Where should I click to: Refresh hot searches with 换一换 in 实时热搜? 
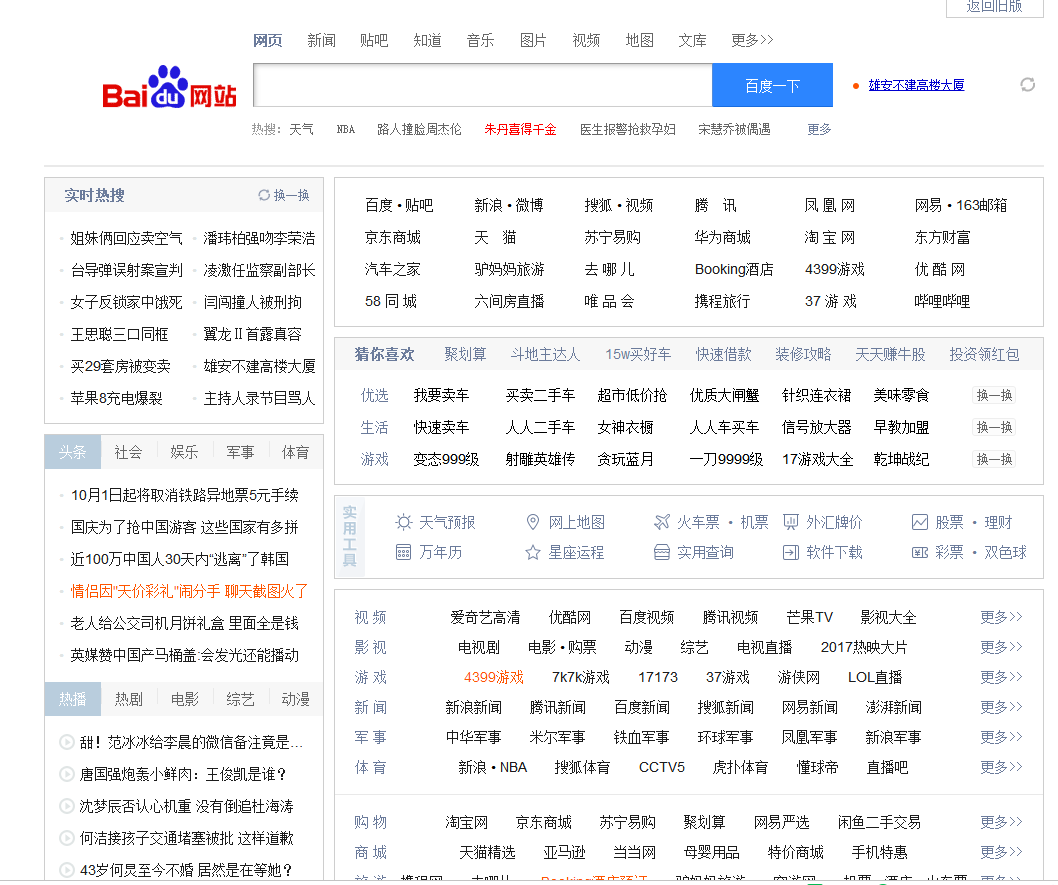(x=284, y=195)
